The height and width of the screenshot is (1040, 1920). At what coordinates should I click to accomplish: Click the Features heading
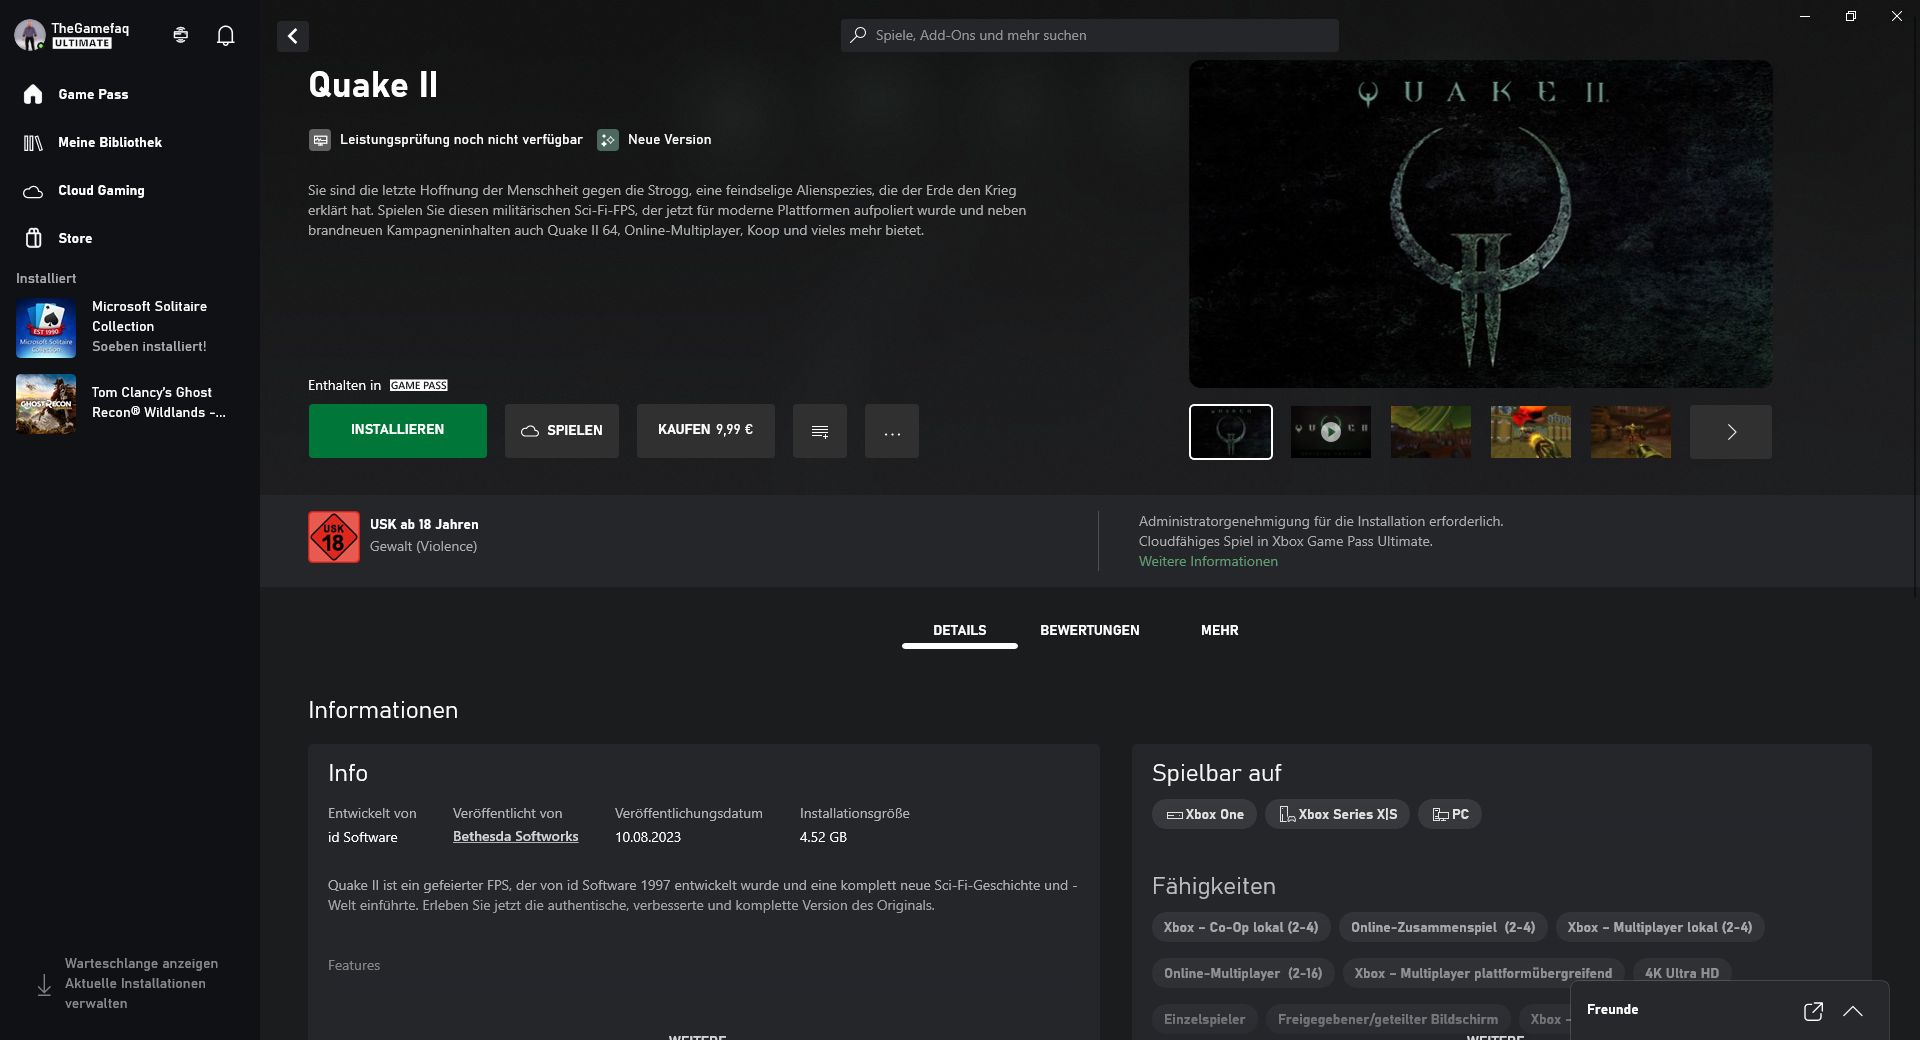(x=354, y=966)
